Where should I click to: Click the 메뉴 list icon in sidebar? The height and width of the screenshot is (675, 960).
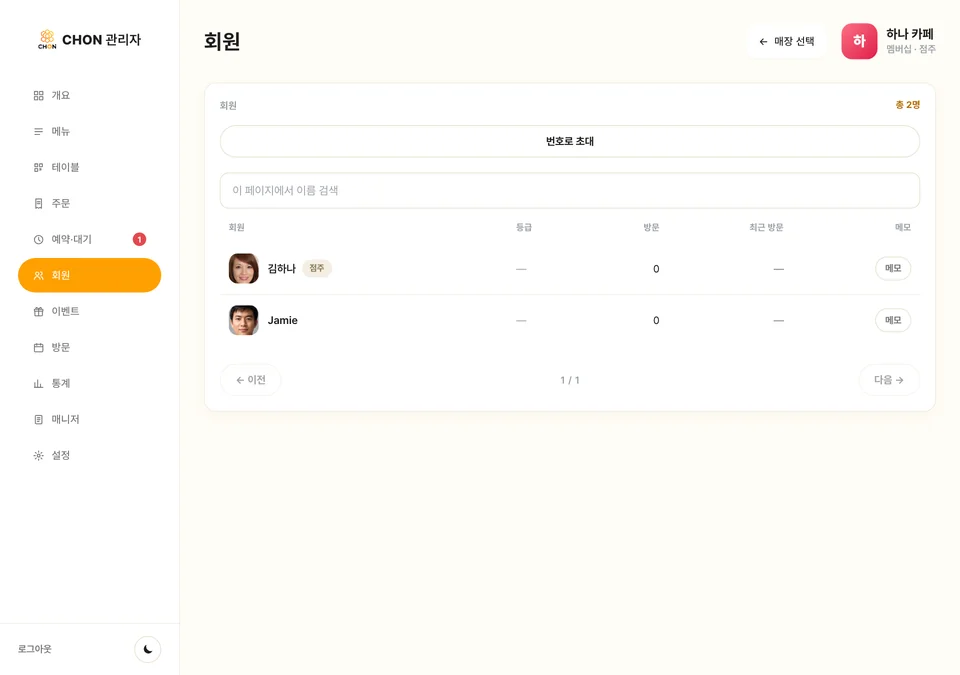click(39, 132)
